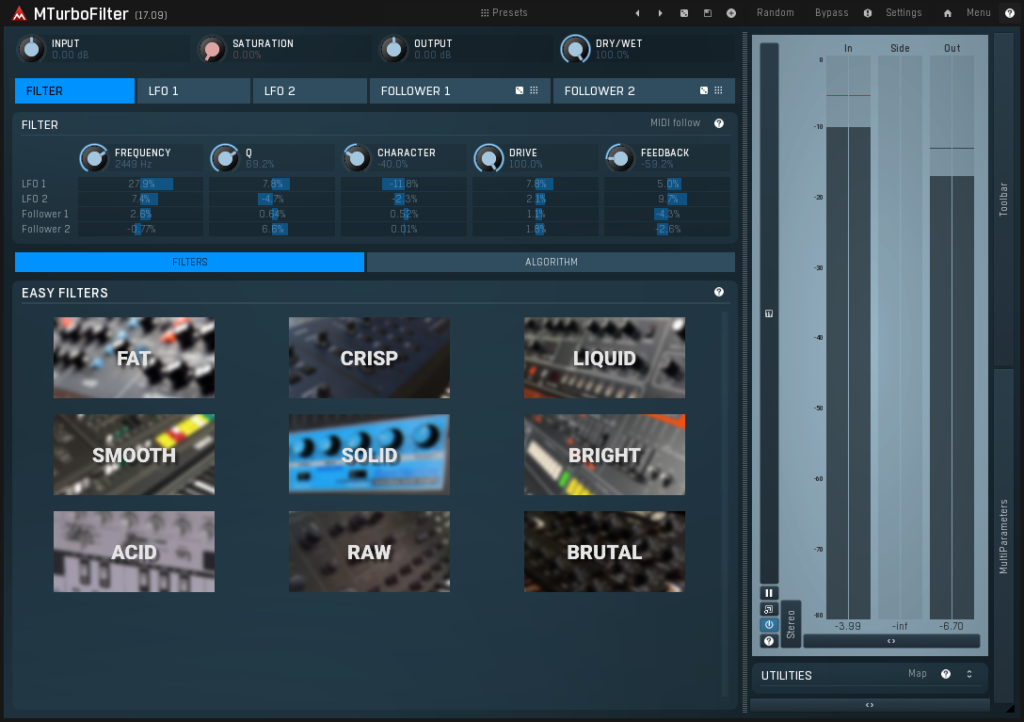Image resolution: width=1024 pixels, height=722 pixels.
Task: Click the CHARACTER knob
Action: [x=357, y=157]
